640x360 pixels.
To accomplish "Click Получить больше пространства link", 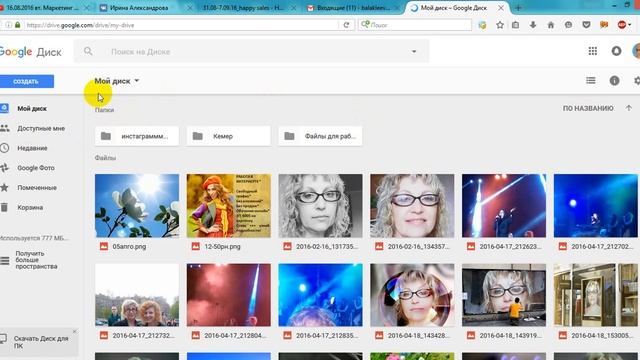I will 36,260.
